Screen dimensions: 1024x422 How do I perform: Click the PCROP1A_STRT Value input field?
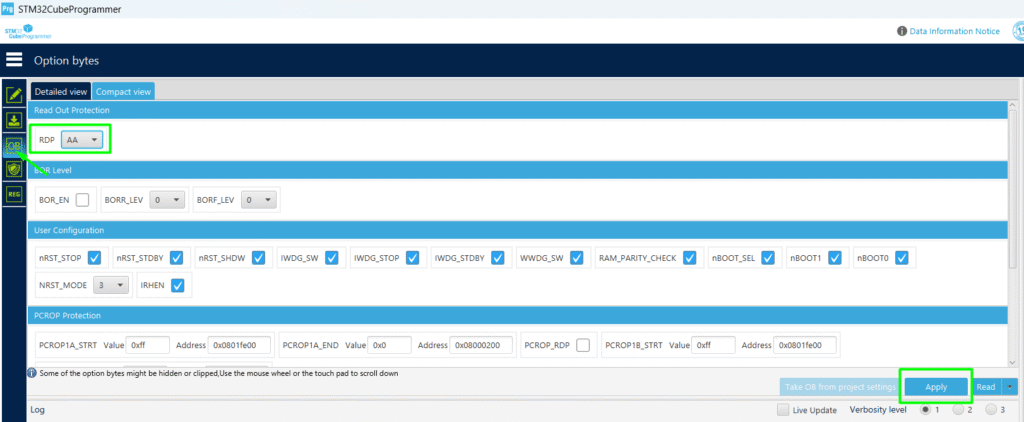click(148, 345)
